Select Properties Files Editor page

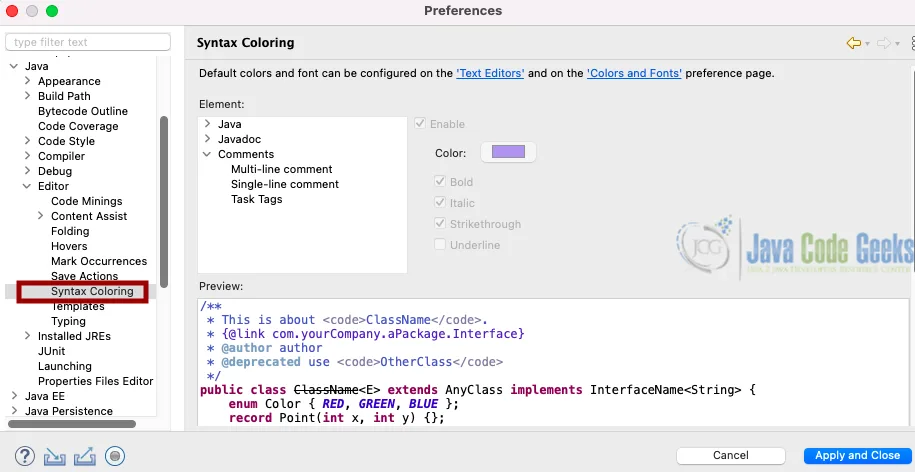coord(96,381)
